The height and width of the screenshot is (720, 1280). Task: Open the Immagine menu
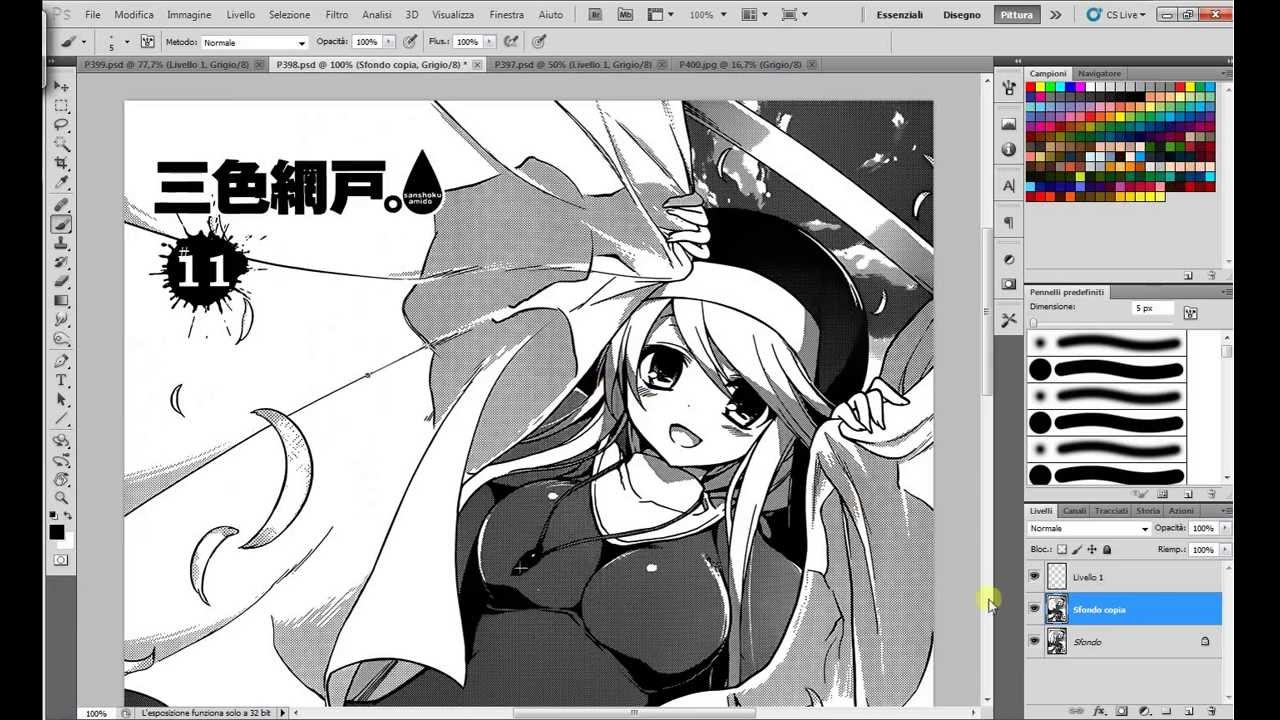[x=189, y=15]
